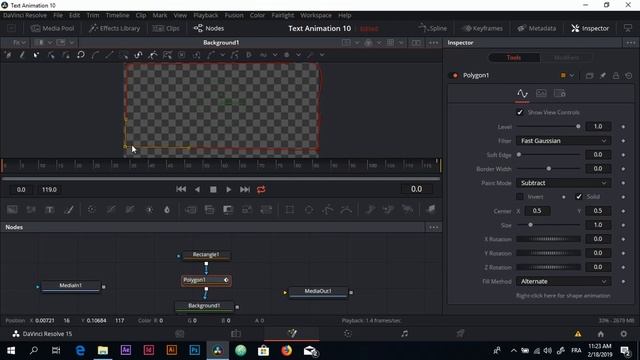Switch to the Tools tab in Inspector
The image size is (640, 360).
[x=514, y=58]
